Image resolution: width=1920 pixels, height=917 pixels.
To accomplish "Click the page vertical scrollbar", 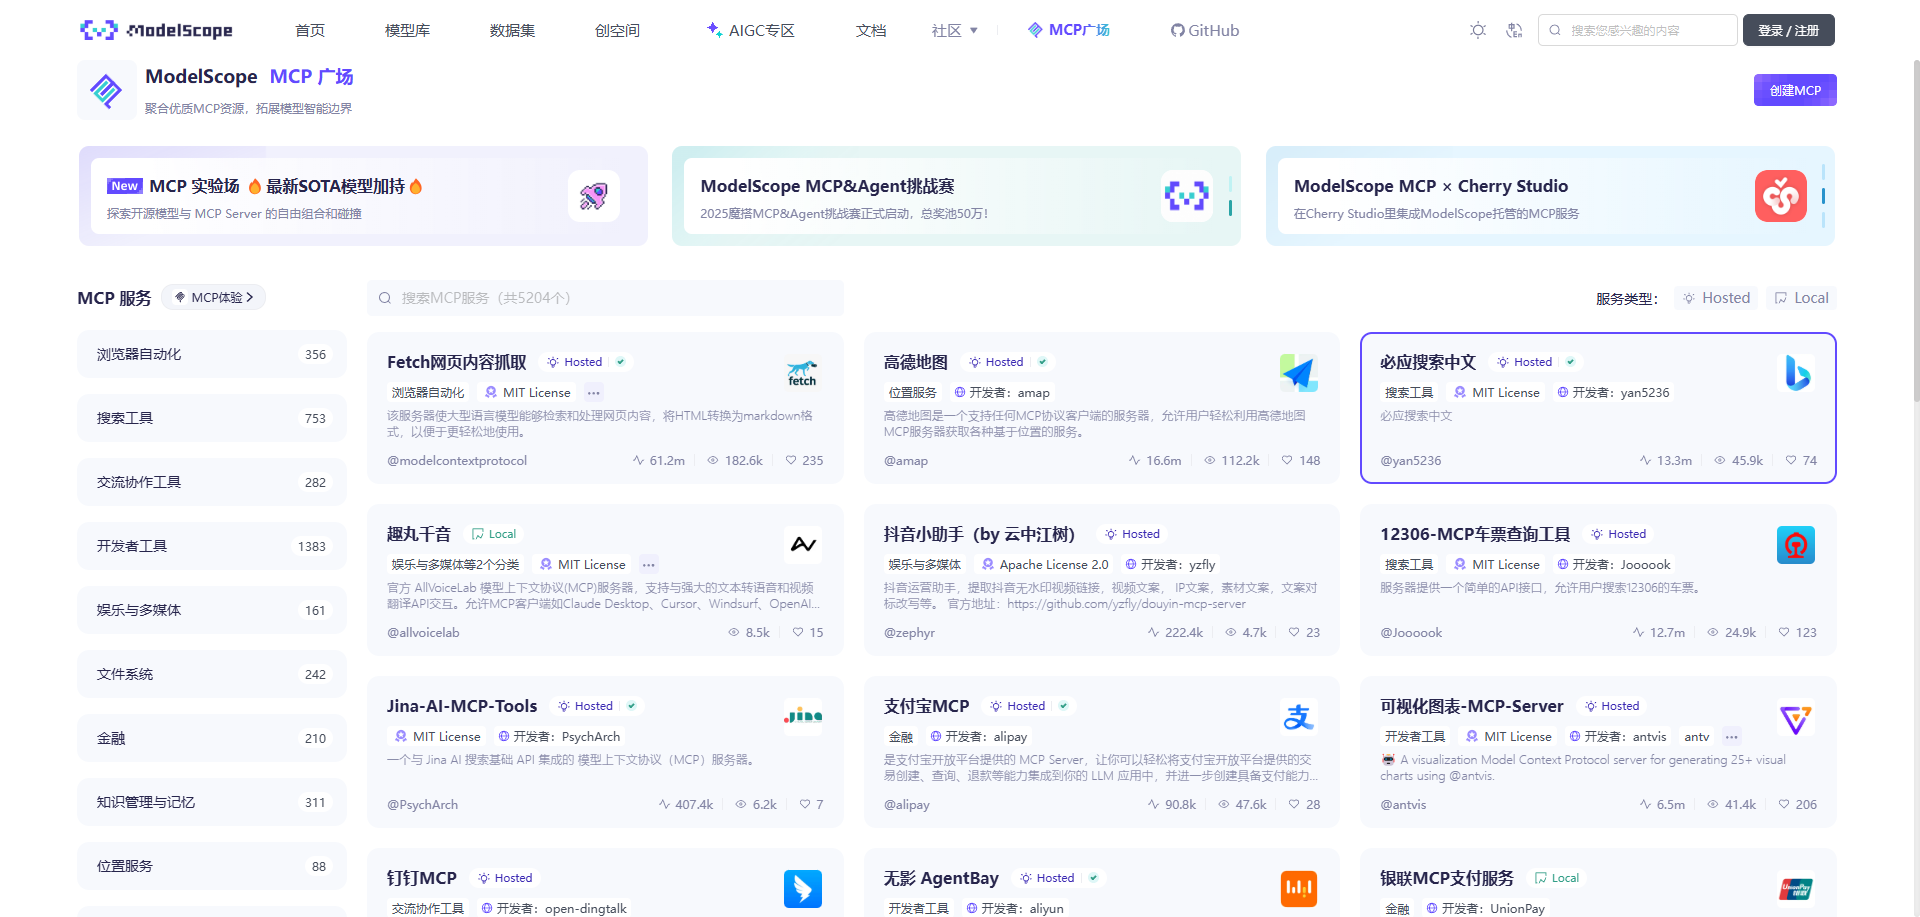I will pos(1916,230).
